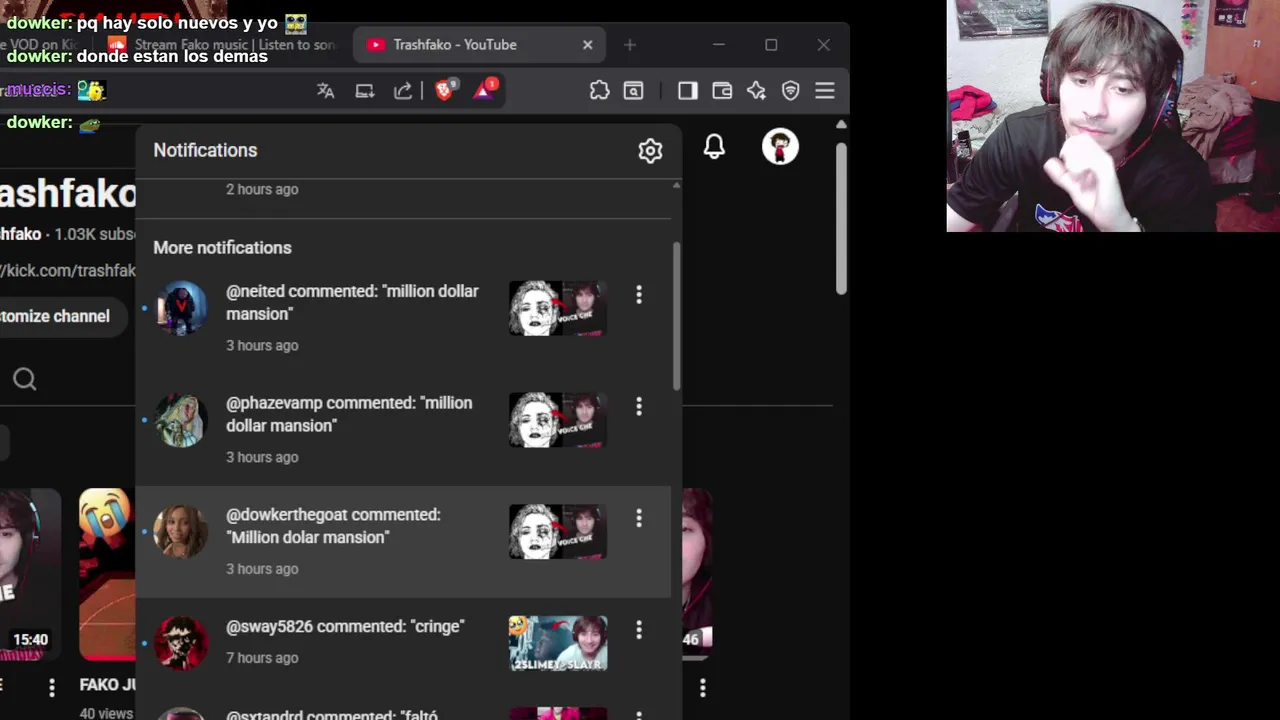The width and height of the screenshot is (1280, 720).
Task: Click the YouTube page vertical scrollbar thumb
Action: [841, 219]
